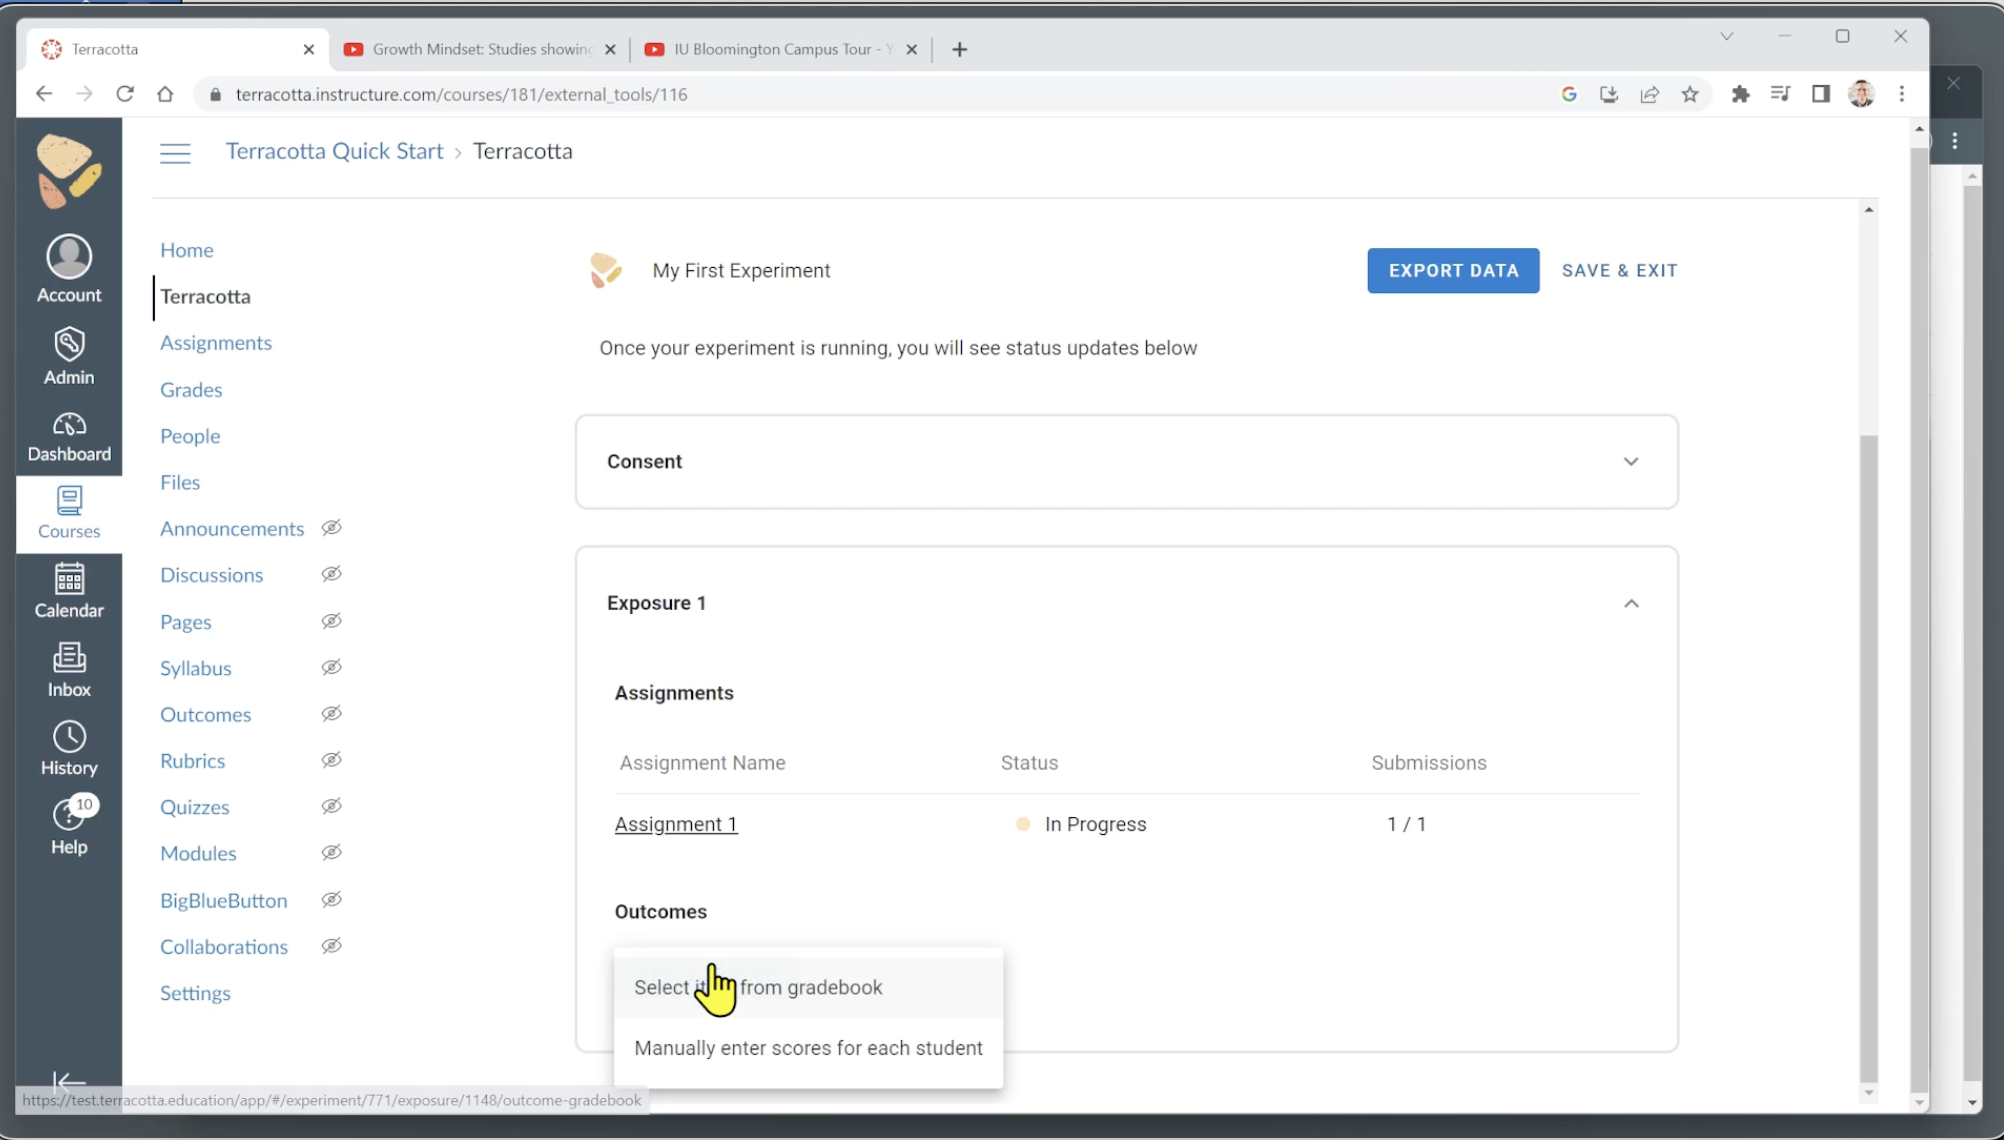This screenshot has width=2004, height=1140.
Task: Open Terracotta Quick Start breadcrumb link
Action: pyautogui.click(x=334, y=151)
